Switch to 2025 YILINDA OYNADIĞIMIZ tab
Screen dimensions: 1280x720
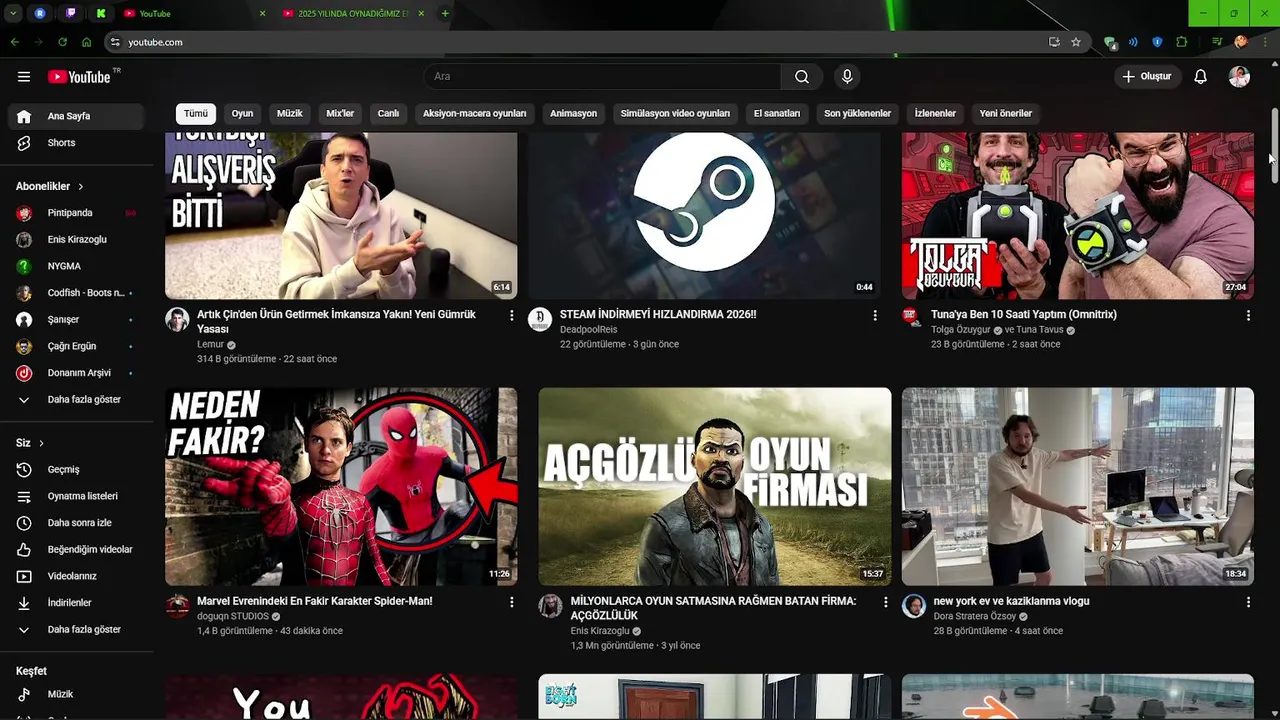click(x=354, y=13)
